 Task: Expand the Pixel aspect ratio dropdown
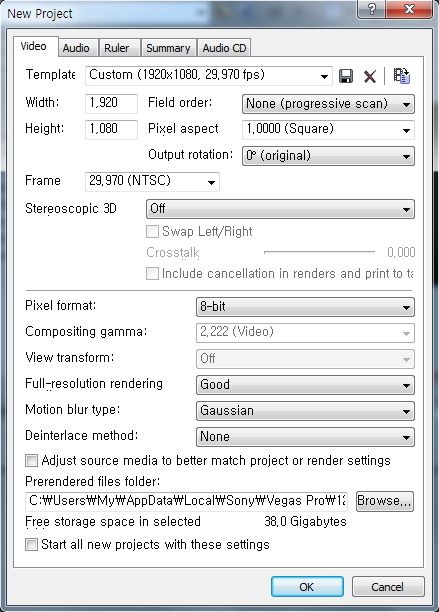(x=328, y=130)
